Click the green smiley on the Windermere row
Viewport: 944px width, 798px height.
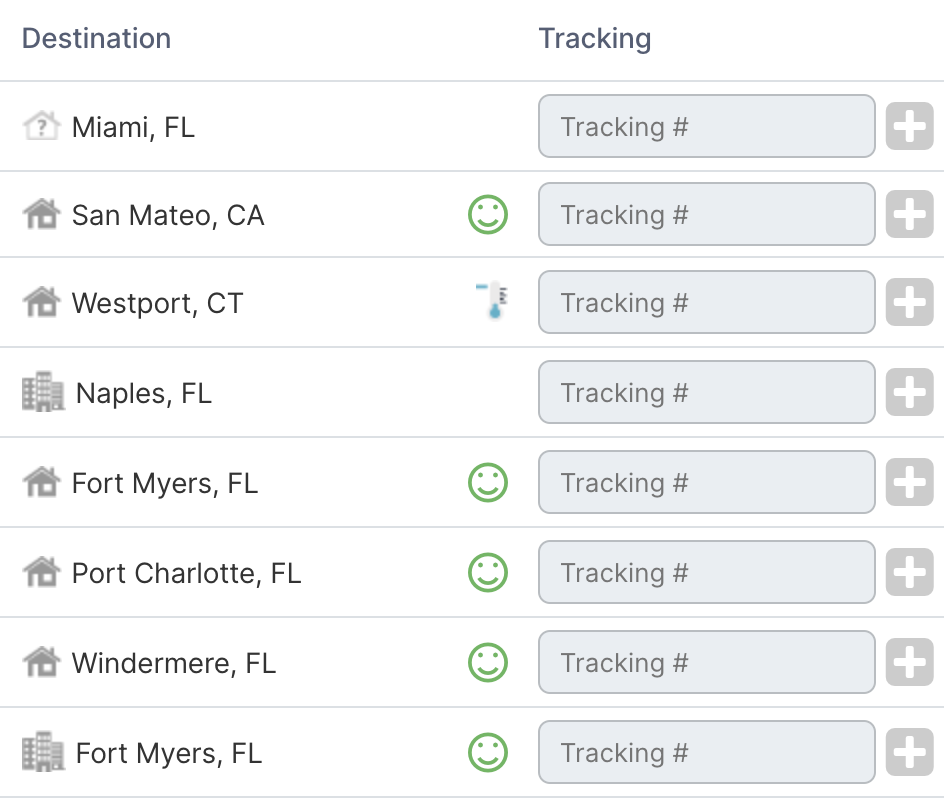(x=488, y=663)
